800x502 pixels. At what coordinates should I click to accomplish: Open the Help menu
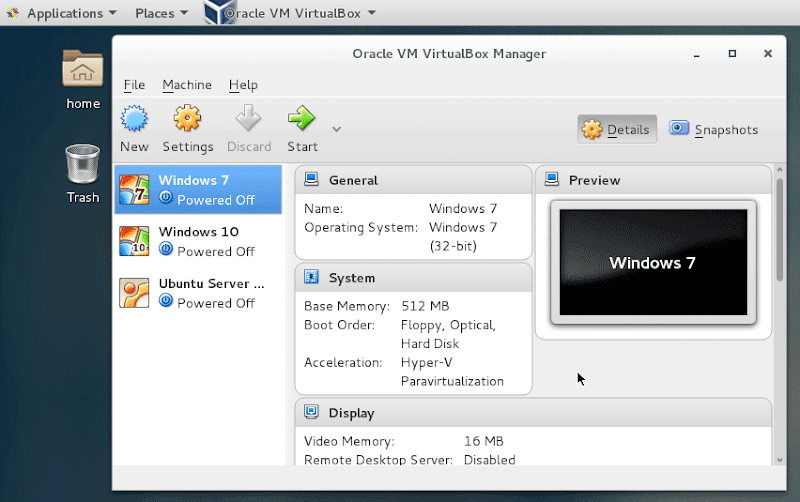point(243,85)
